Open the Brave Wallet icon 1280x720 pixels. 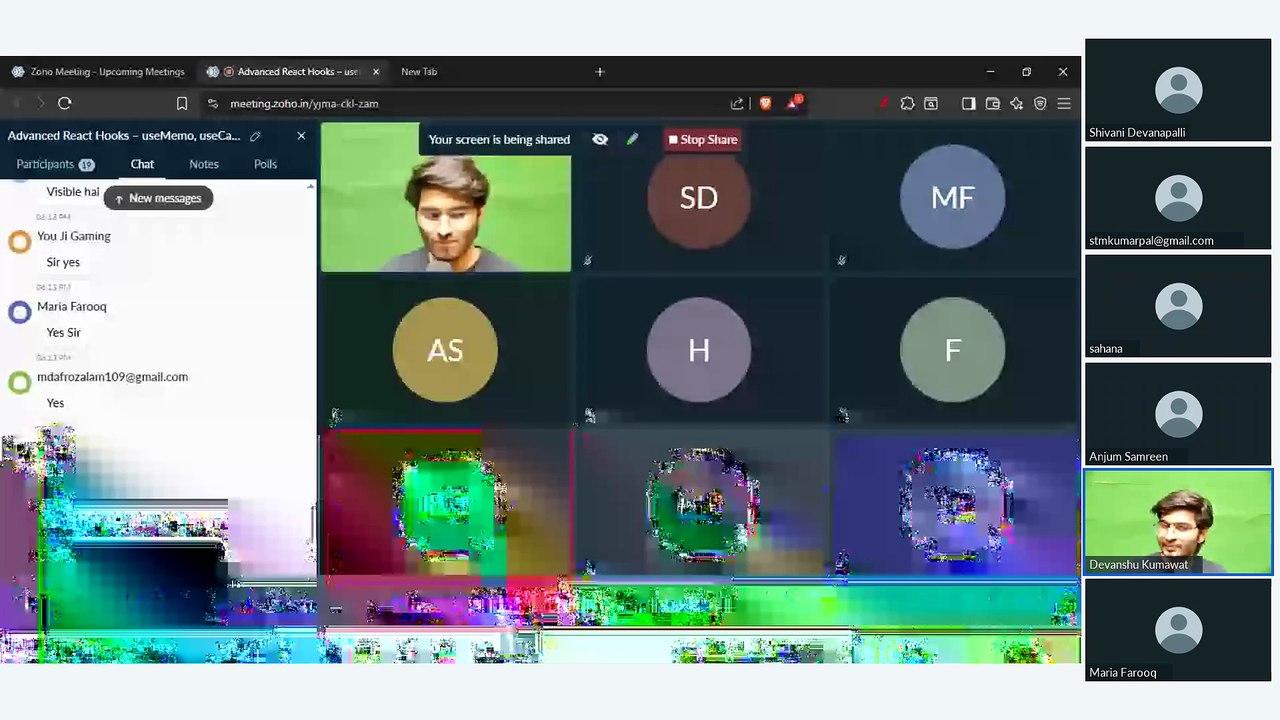coord(993,103)
